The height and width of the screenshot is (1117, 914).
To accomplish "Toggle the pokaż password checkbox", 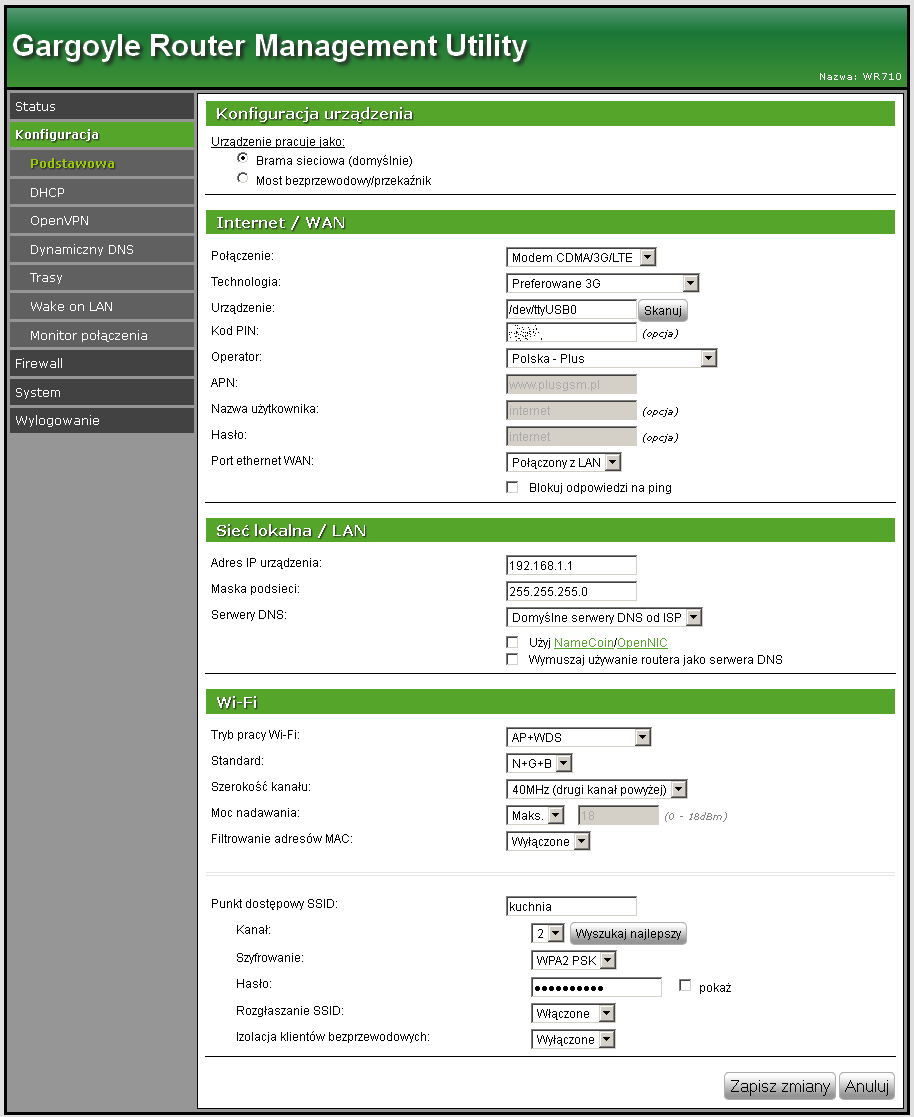I will point(685,987).
